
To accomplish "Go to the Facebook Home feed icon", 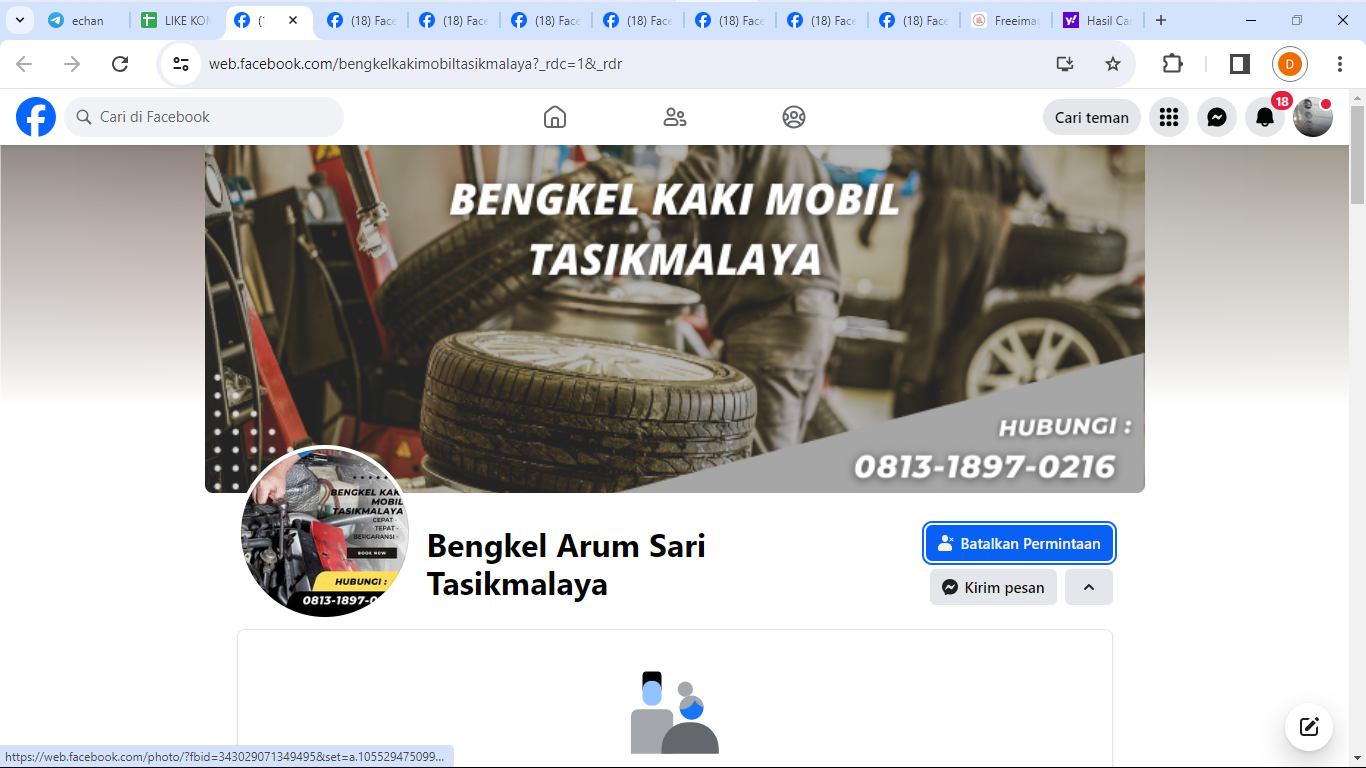I will [555, 117].
